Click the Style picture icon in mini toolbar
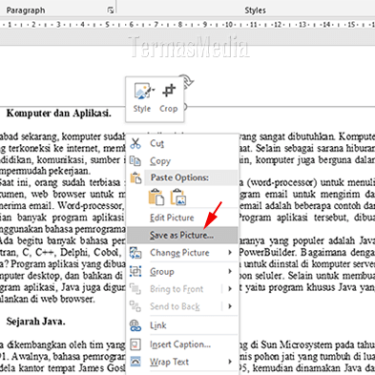Viewport: 375px width, 375px height. (143, 91)
